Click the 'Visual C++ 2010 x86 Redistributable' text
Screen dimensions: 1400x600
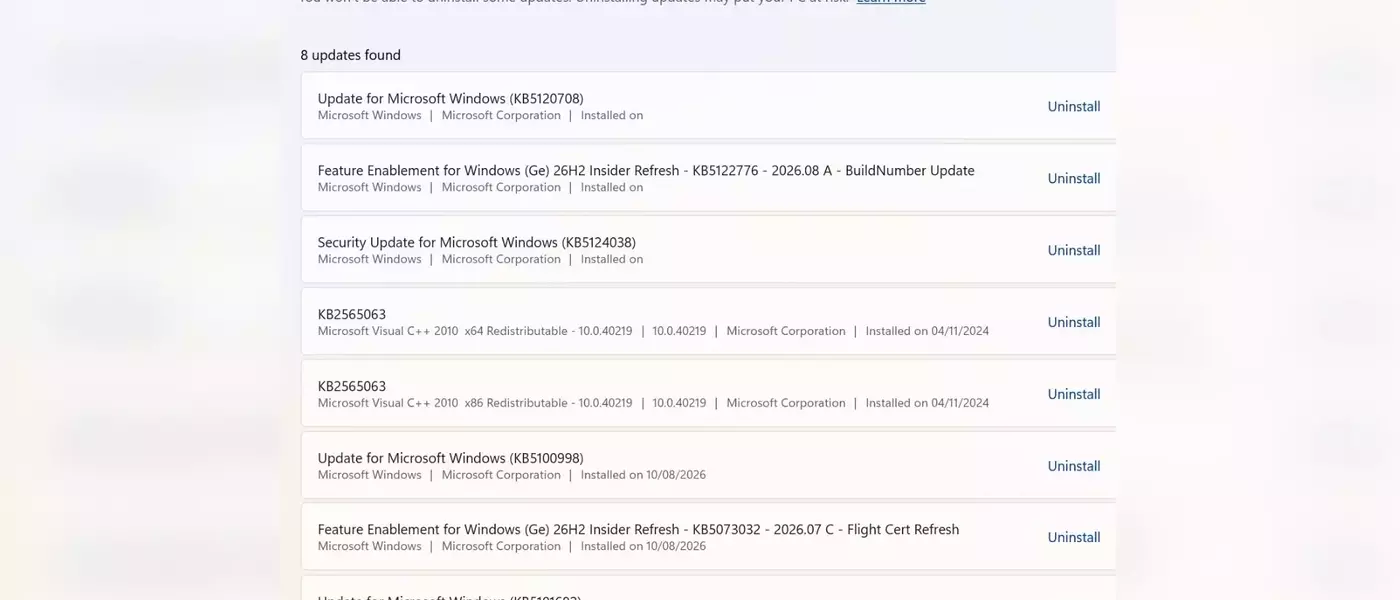tap(475, 403)
